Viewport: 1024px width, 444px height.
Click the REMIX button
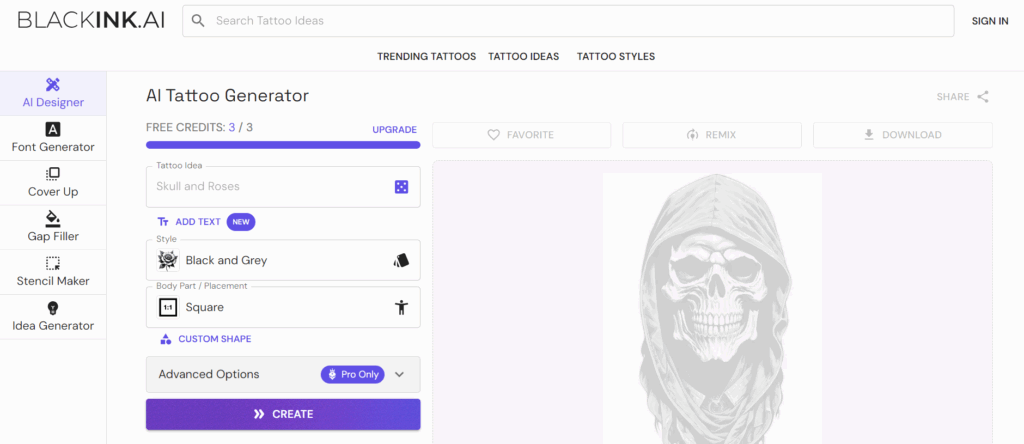tap(712, 135)
